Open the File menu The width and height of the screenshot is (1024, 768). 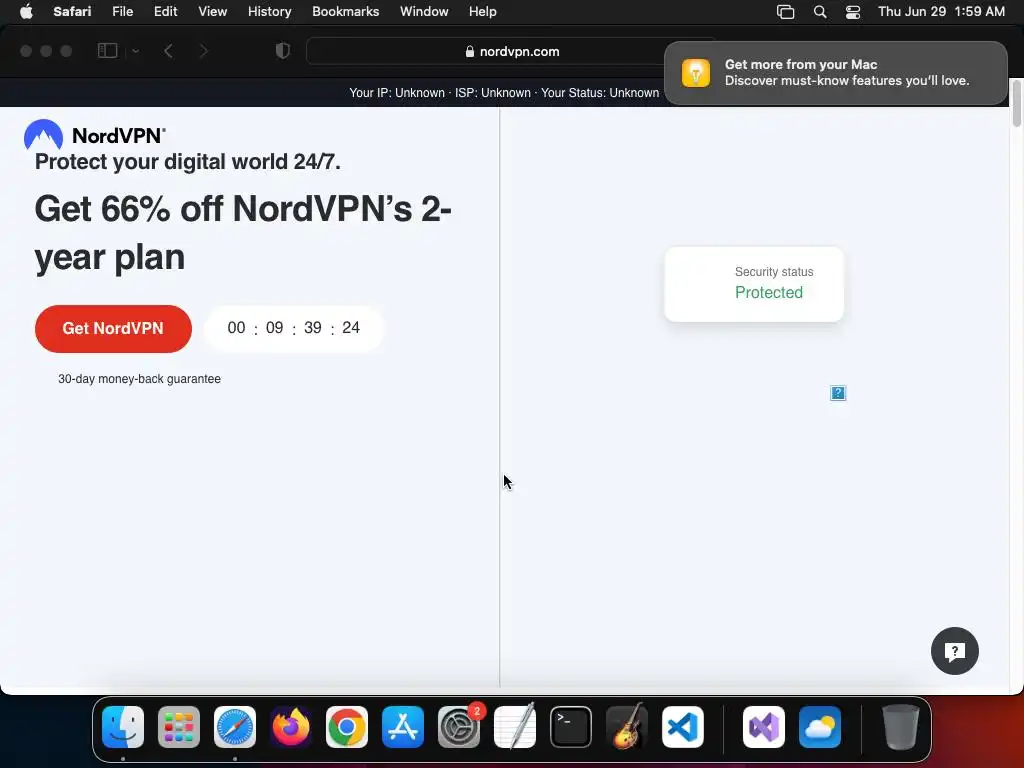click(x=122, y=12)
